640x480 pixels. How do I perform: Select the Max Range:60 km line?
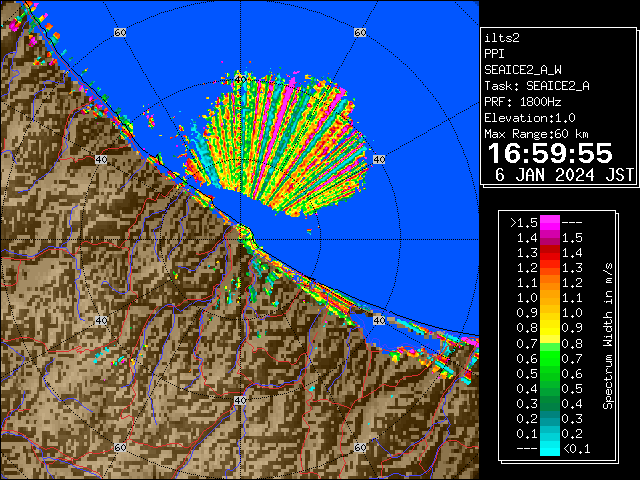pyautogui.click(x=536, y=134)
